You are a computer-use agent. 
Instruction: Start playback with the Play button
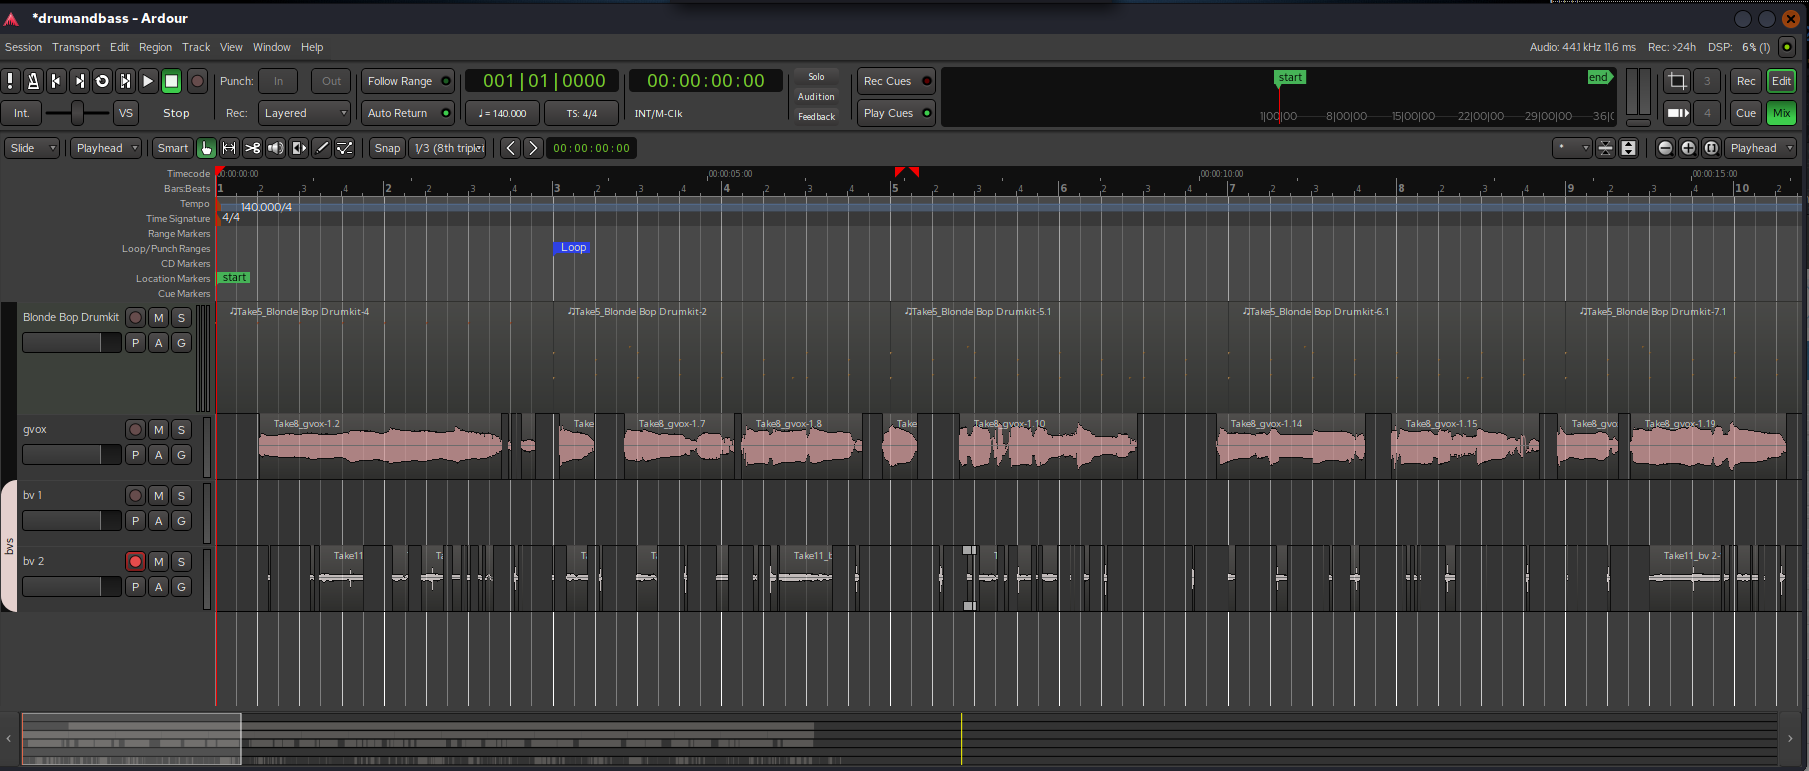148,81
